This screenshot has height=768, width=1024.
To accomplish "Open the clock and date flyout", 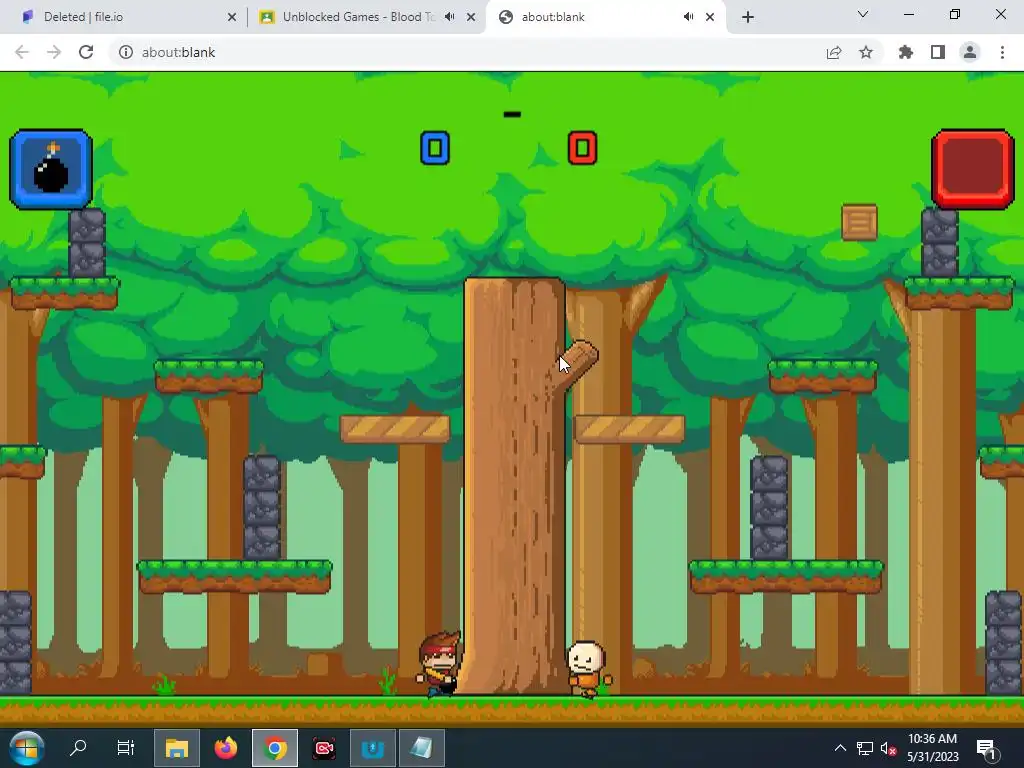I will (x=933, y=748).
